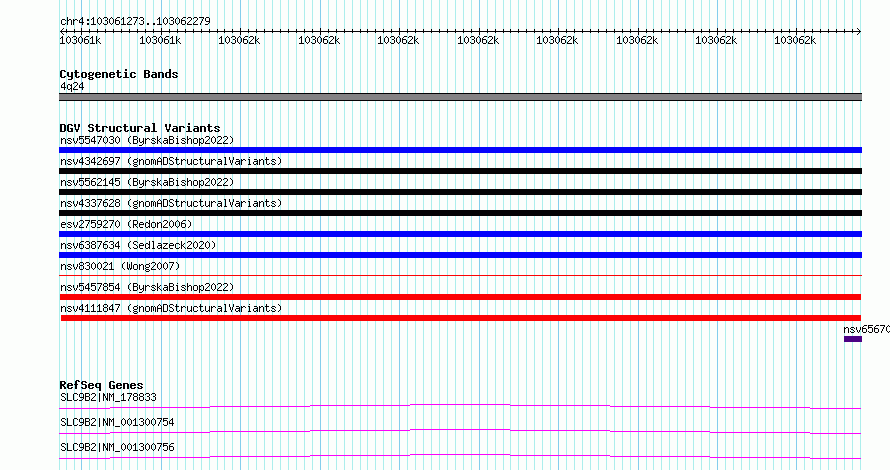Select the DGV Structural Variants track heading

click(x=140, y=128)
